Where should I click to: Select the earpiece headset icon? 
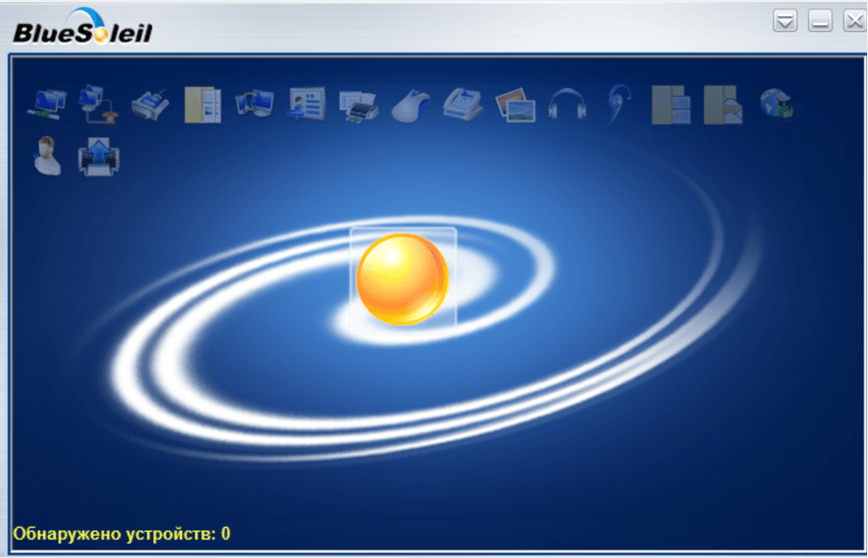pyautogui.click(x=617, y=104)
